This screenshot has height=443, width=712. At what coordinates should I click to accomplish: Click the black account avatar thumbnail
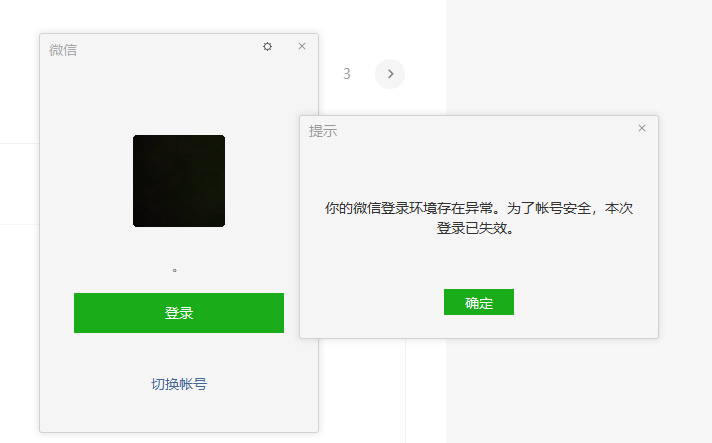pyautogui.click(x=179, y=181)
